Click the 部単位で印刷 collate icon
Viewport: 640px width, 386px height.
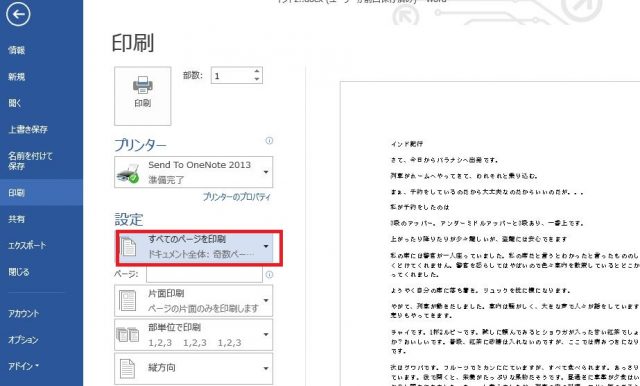click(127, 335)
